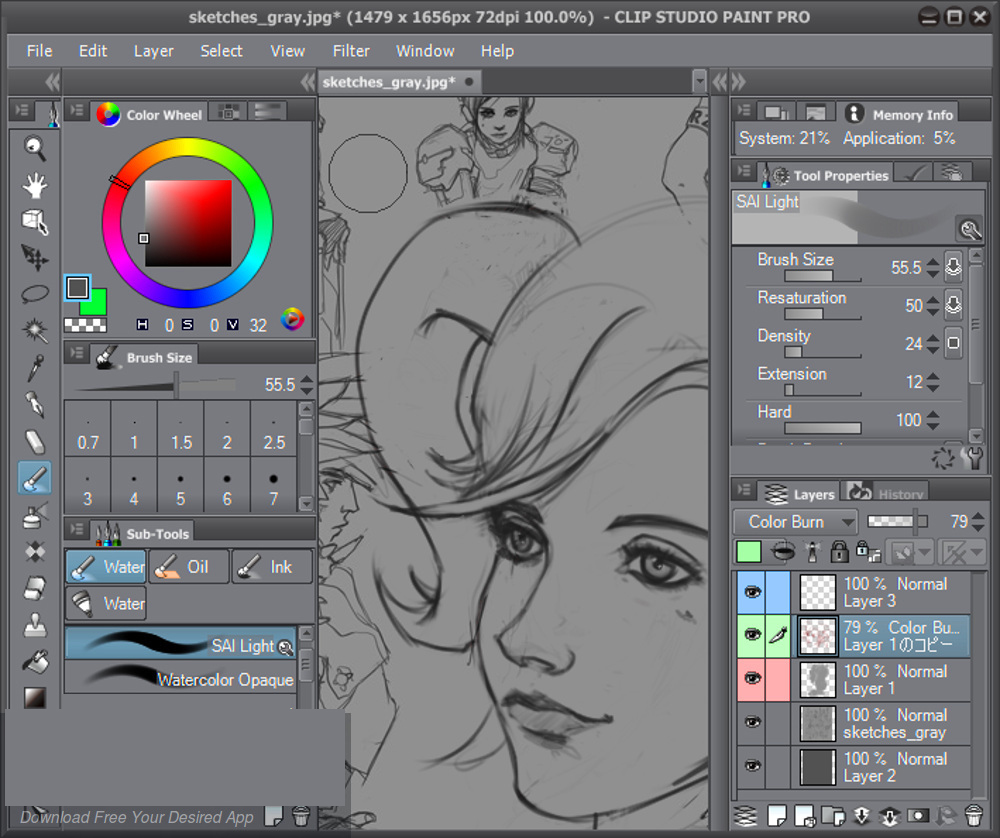Click the Lock layer padlock icon
Image resolution: width=1000 pixels, height=838 pixels.
[x=839, y=551]
